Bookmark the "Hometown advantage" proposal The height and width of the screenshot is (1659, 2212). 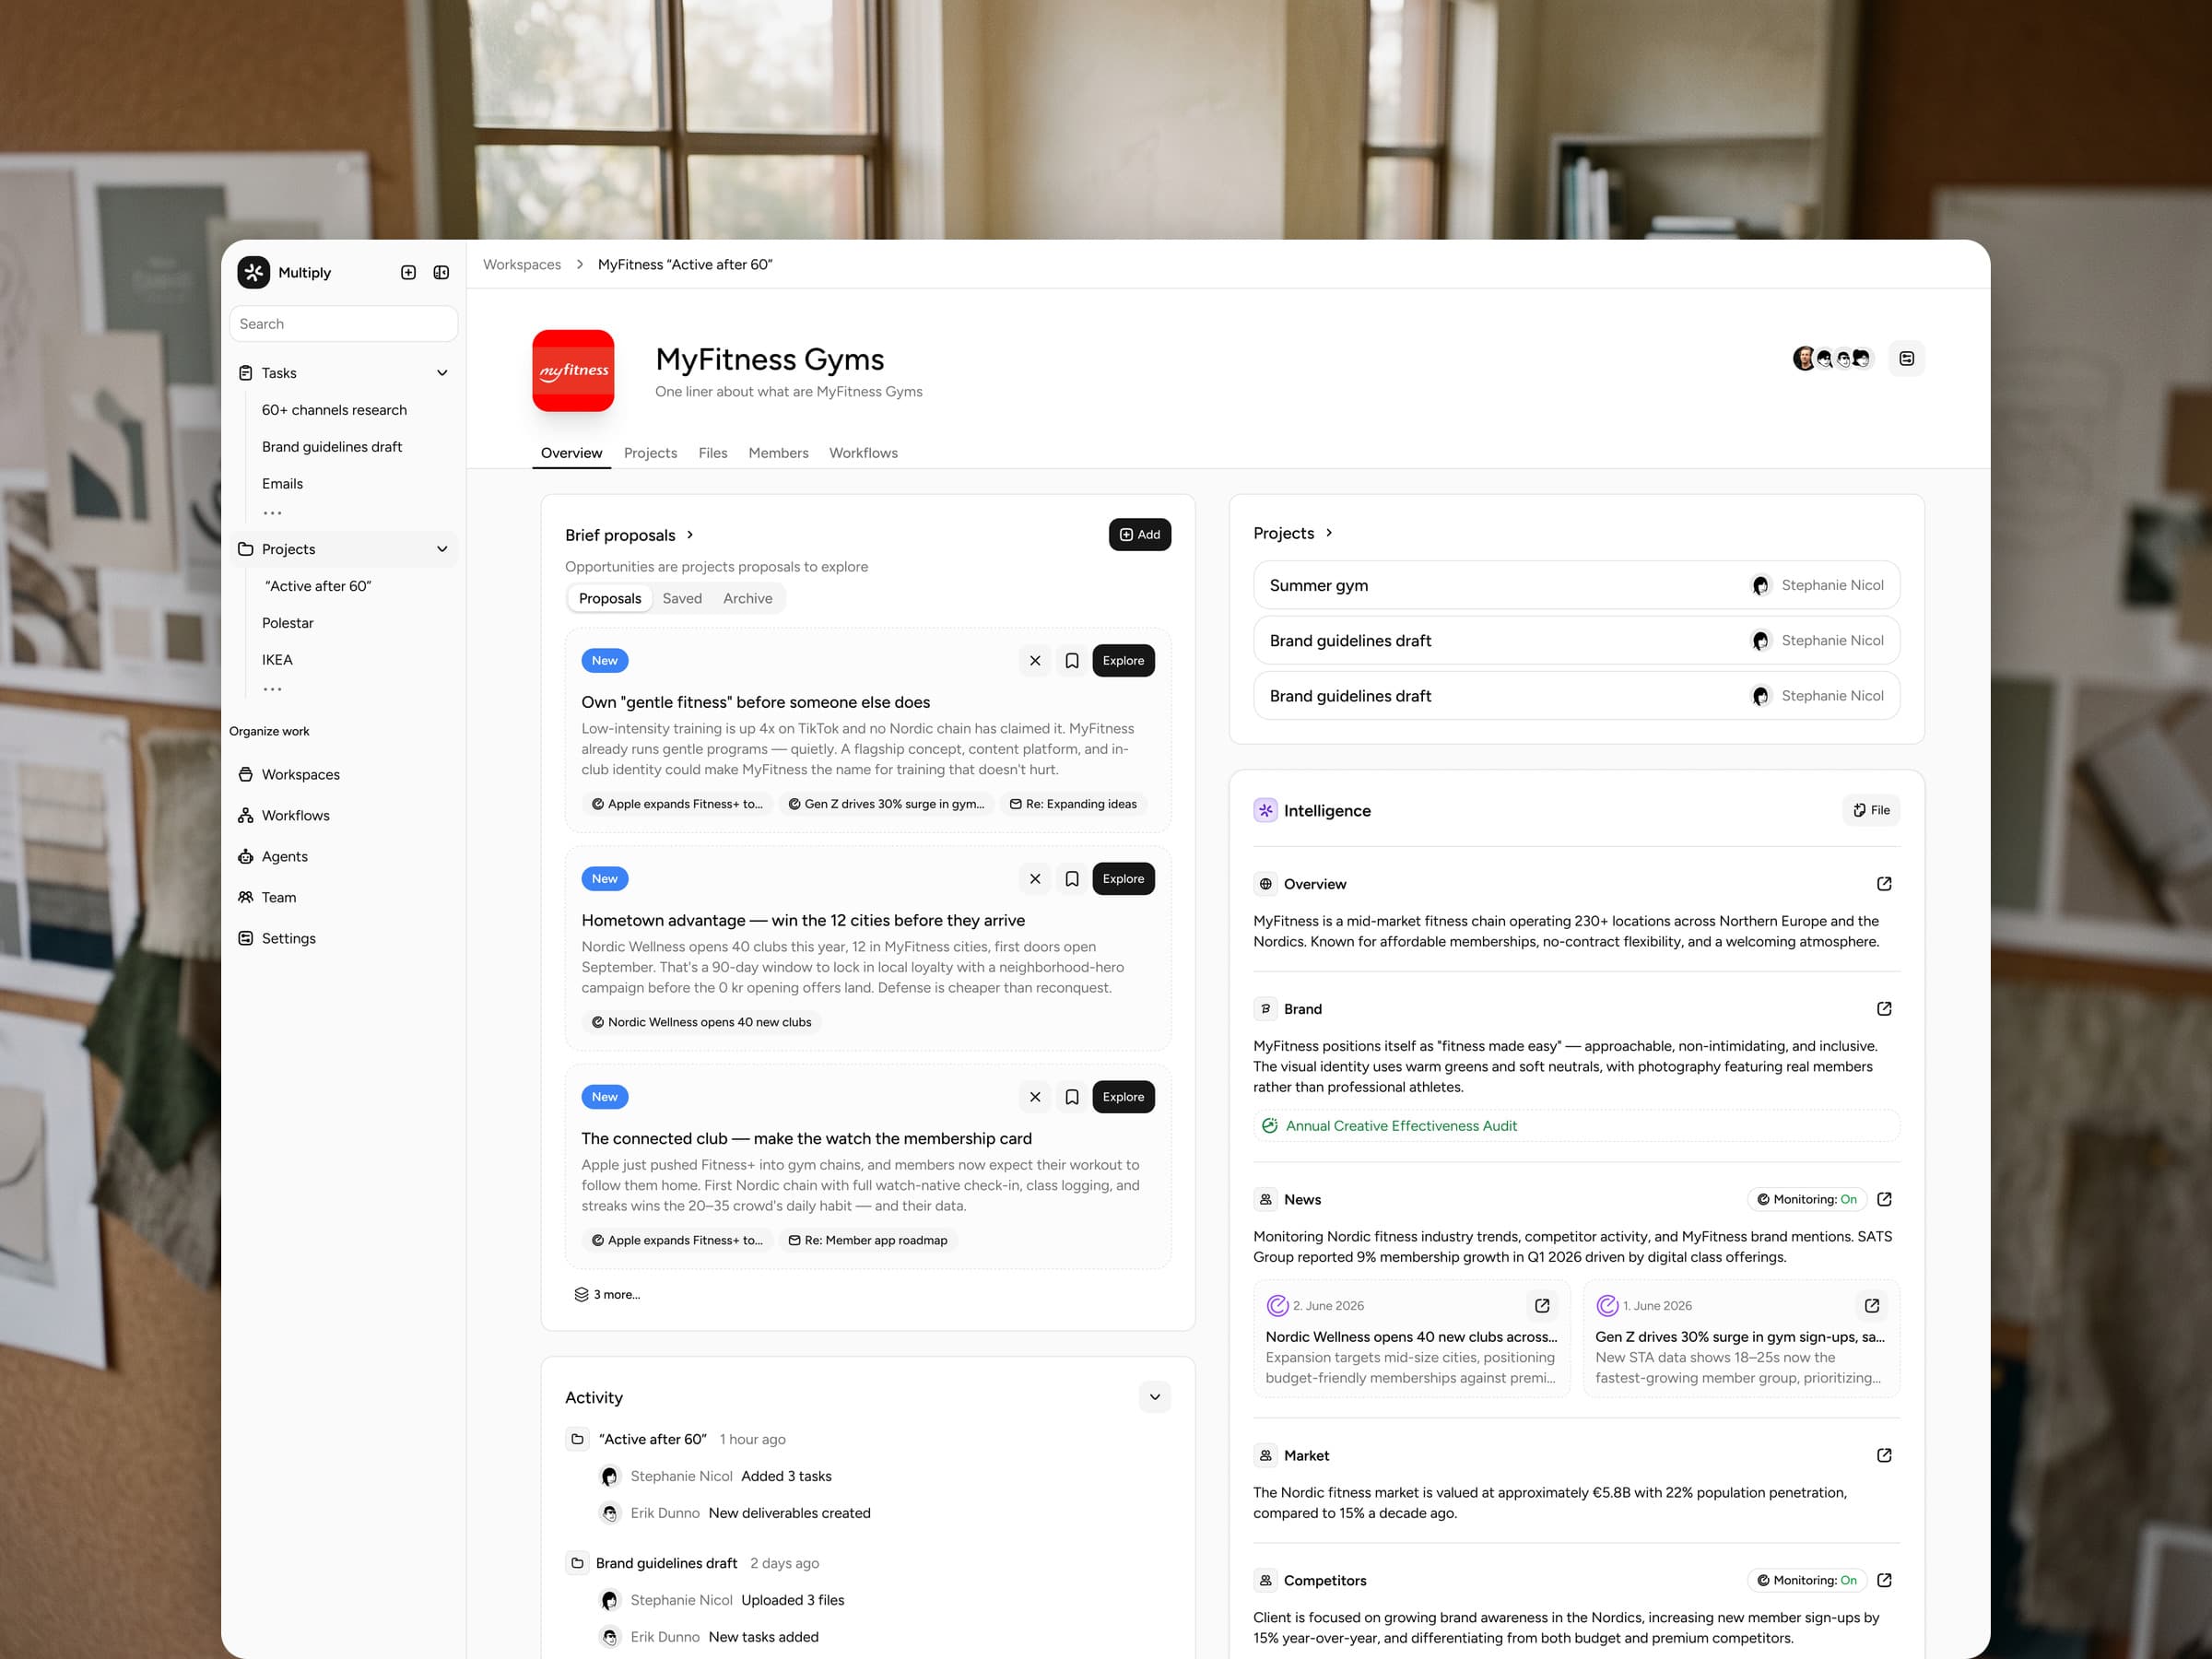(x=1072, y=879)
